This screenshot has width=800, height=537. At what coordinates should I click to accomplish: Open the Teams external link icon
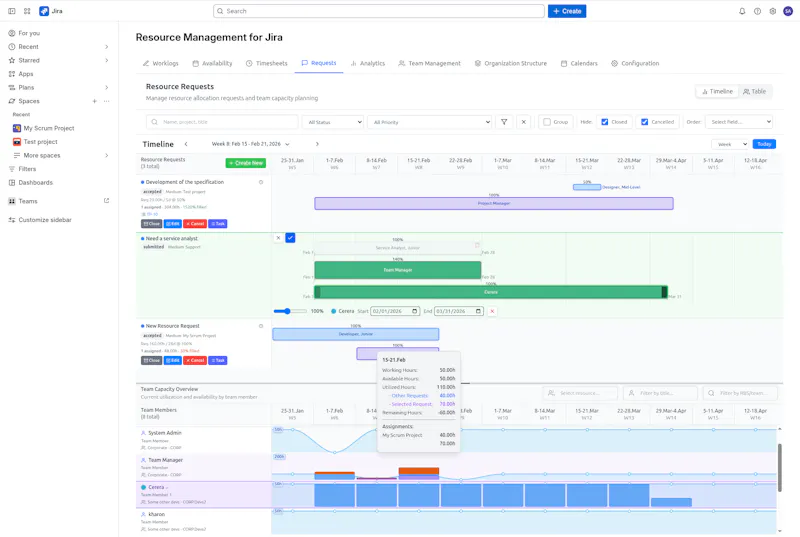tap(106, 201)
